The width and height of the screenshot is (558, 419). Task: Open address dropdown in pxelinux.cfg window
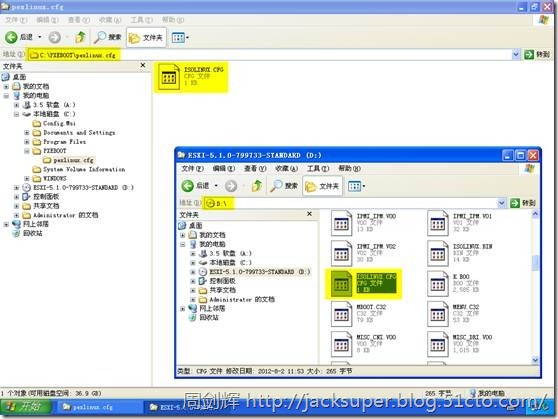coord(516,54)
